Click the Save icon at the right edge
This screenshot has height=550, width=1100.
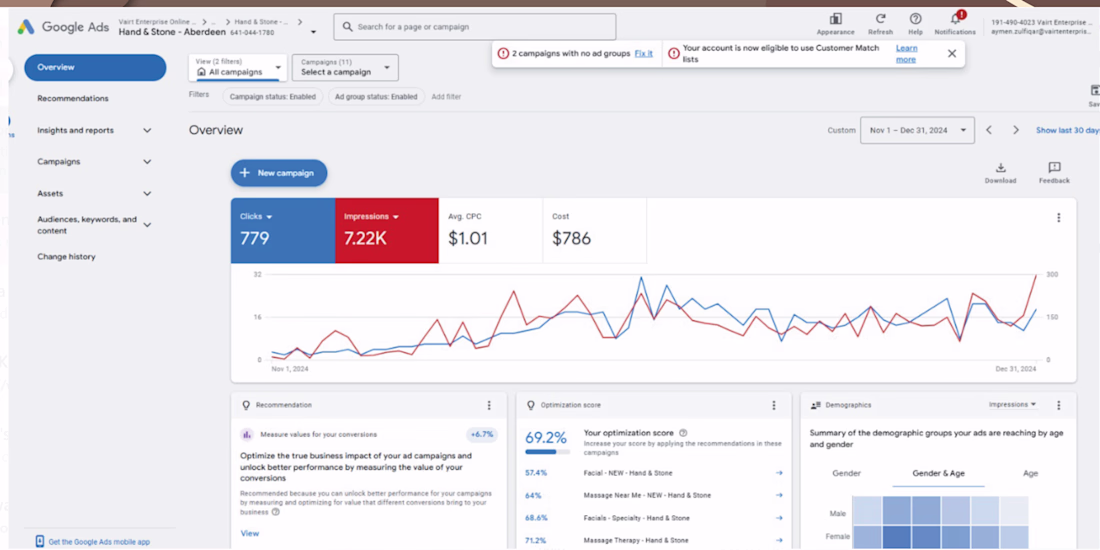point(1094,90)
